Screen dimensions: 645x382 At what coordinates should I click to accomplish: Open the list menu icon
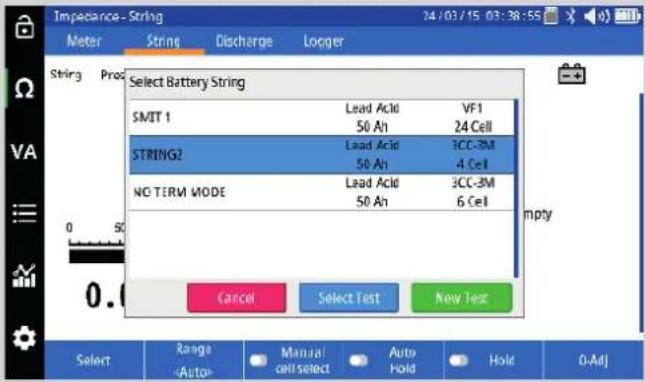[x=24, y=213]
